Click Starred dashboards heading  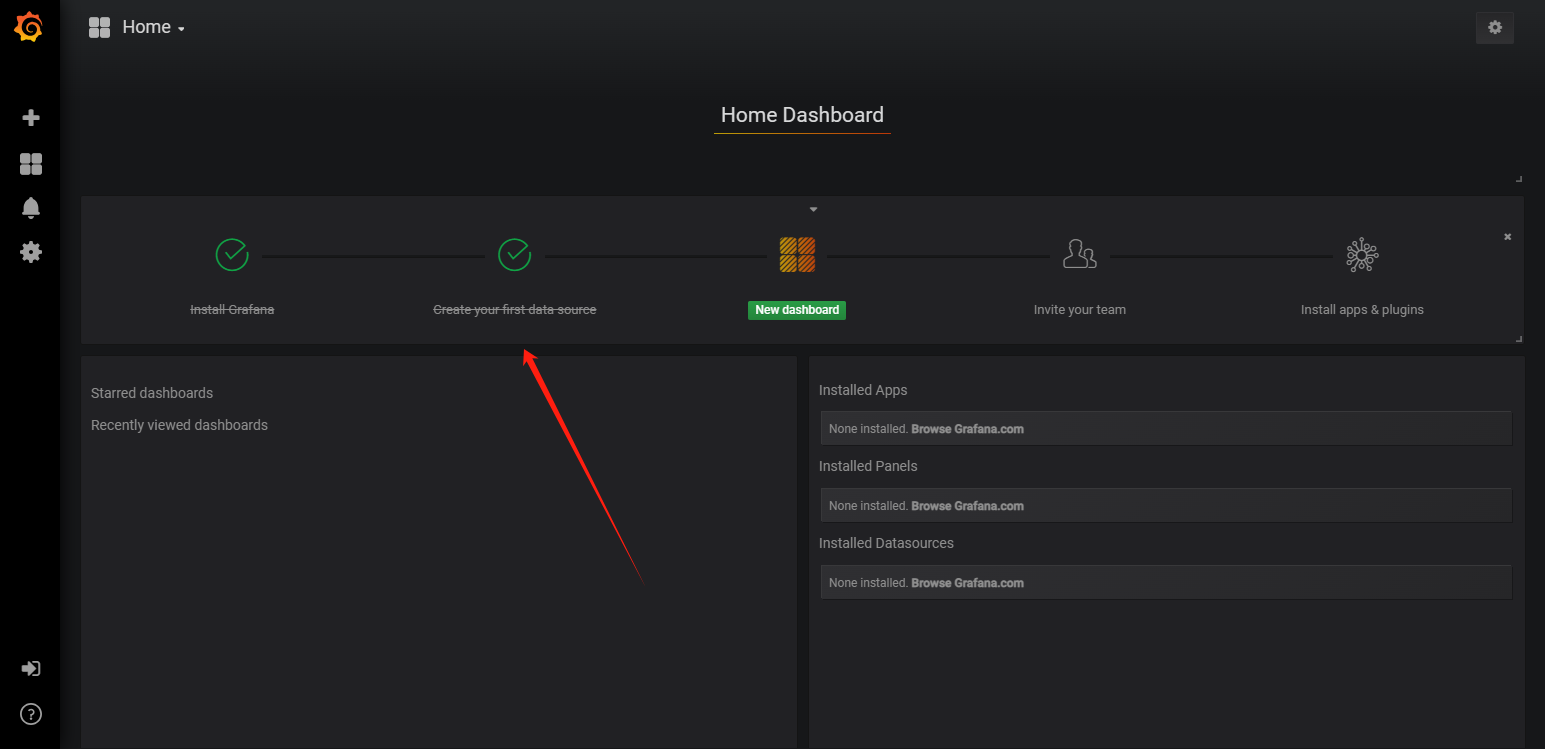click(x=152, y=393)
